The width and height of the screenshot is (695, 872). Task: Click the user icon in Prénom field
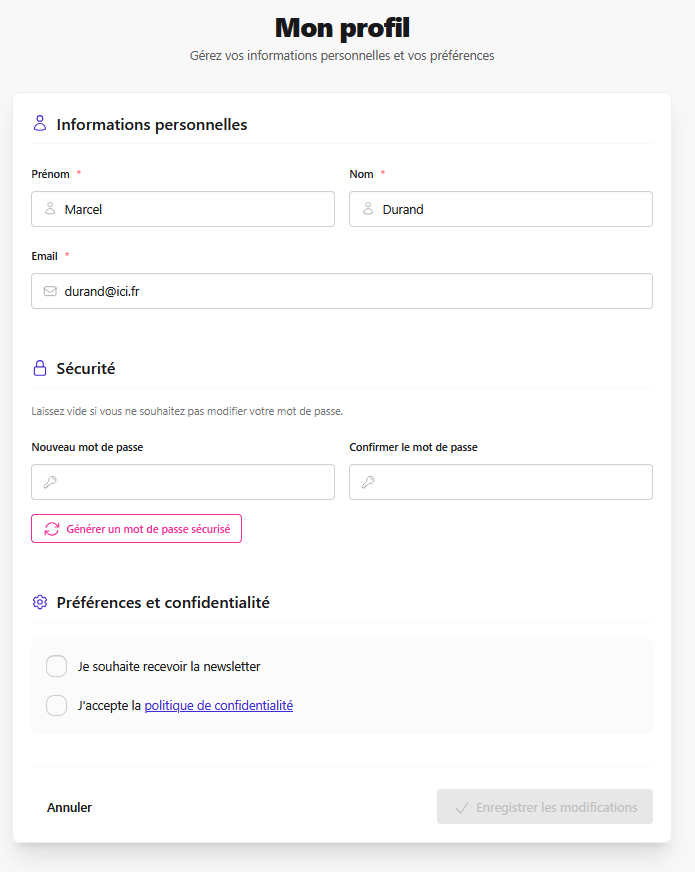50,209
